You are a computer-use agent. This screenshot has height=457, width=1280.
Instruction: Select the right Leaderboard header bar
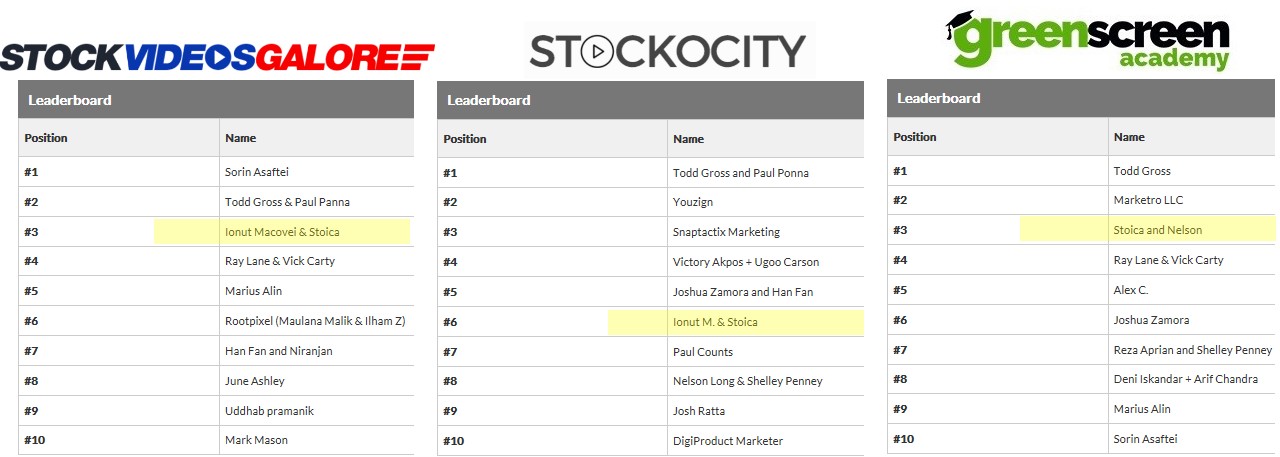tap(1081, 98)
